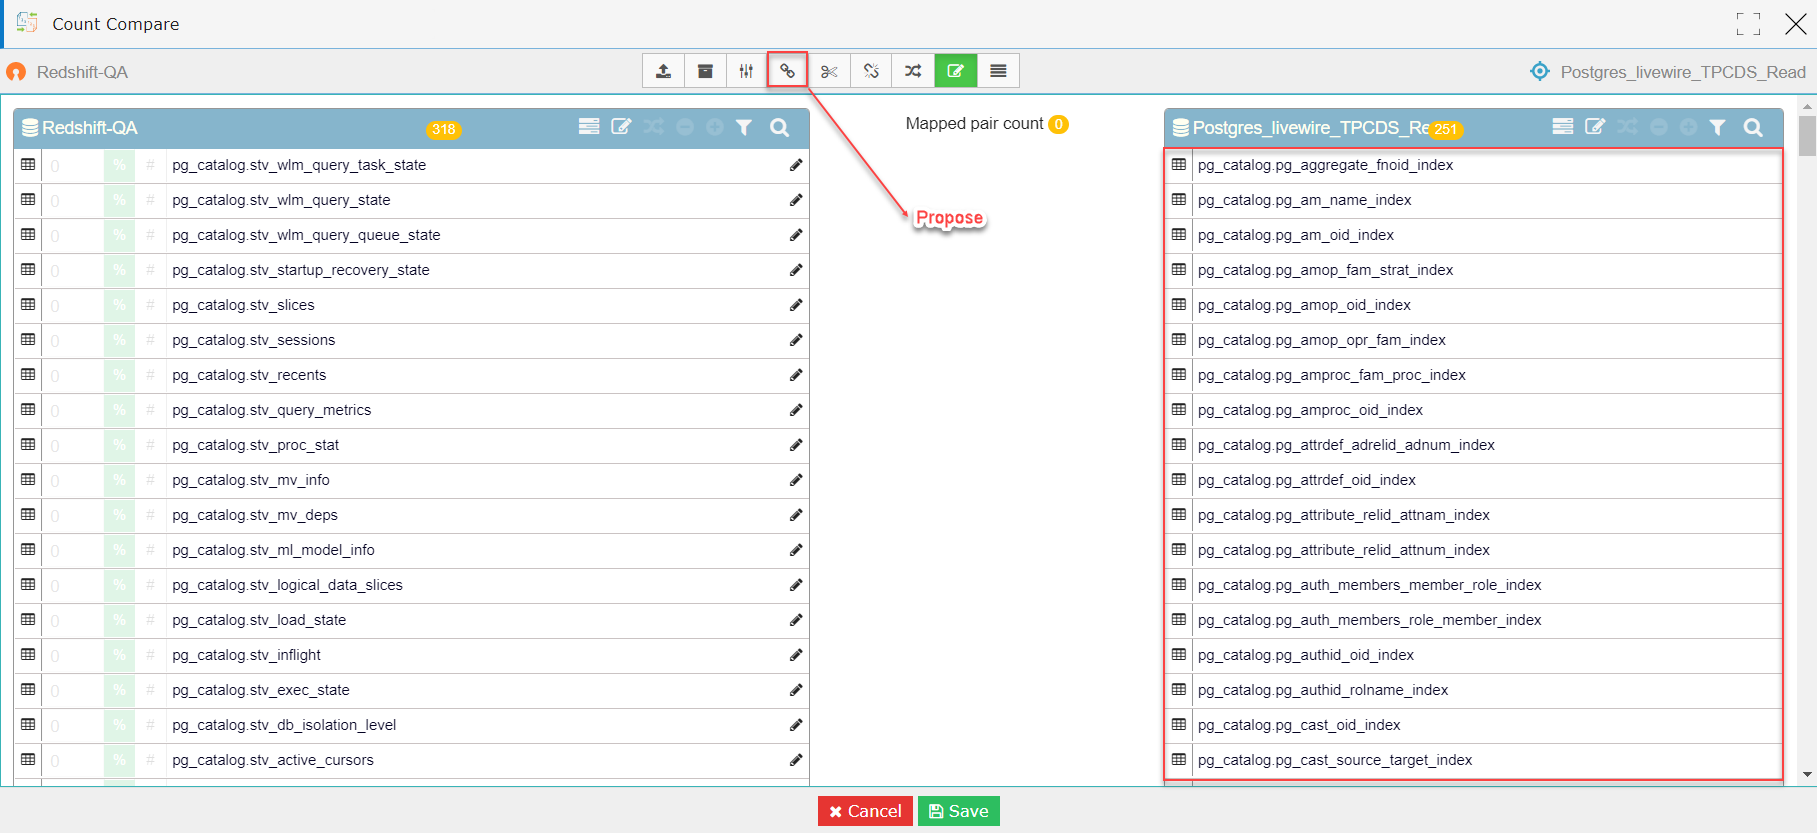Toggle the hash button for stv_query_metrics

point(150,410)
